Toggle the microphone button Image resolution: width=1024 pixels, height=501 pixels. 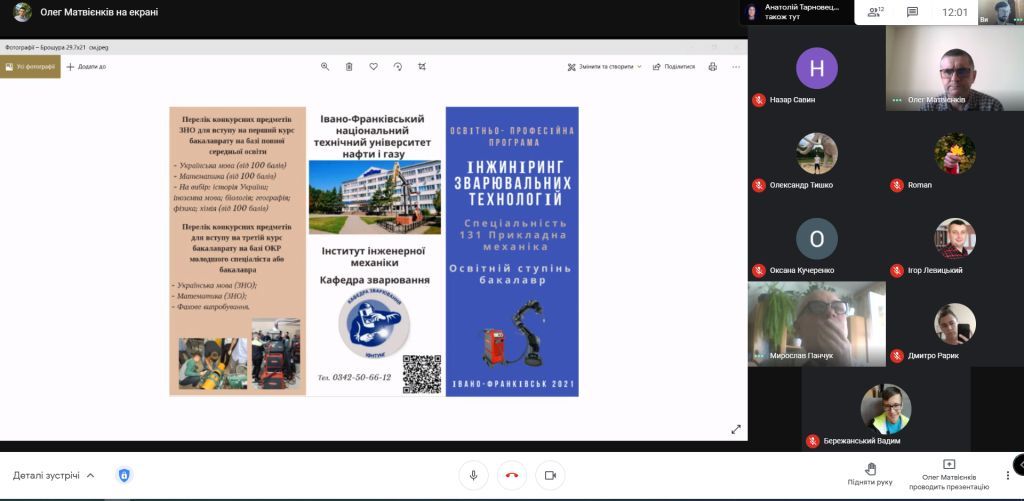473,476
